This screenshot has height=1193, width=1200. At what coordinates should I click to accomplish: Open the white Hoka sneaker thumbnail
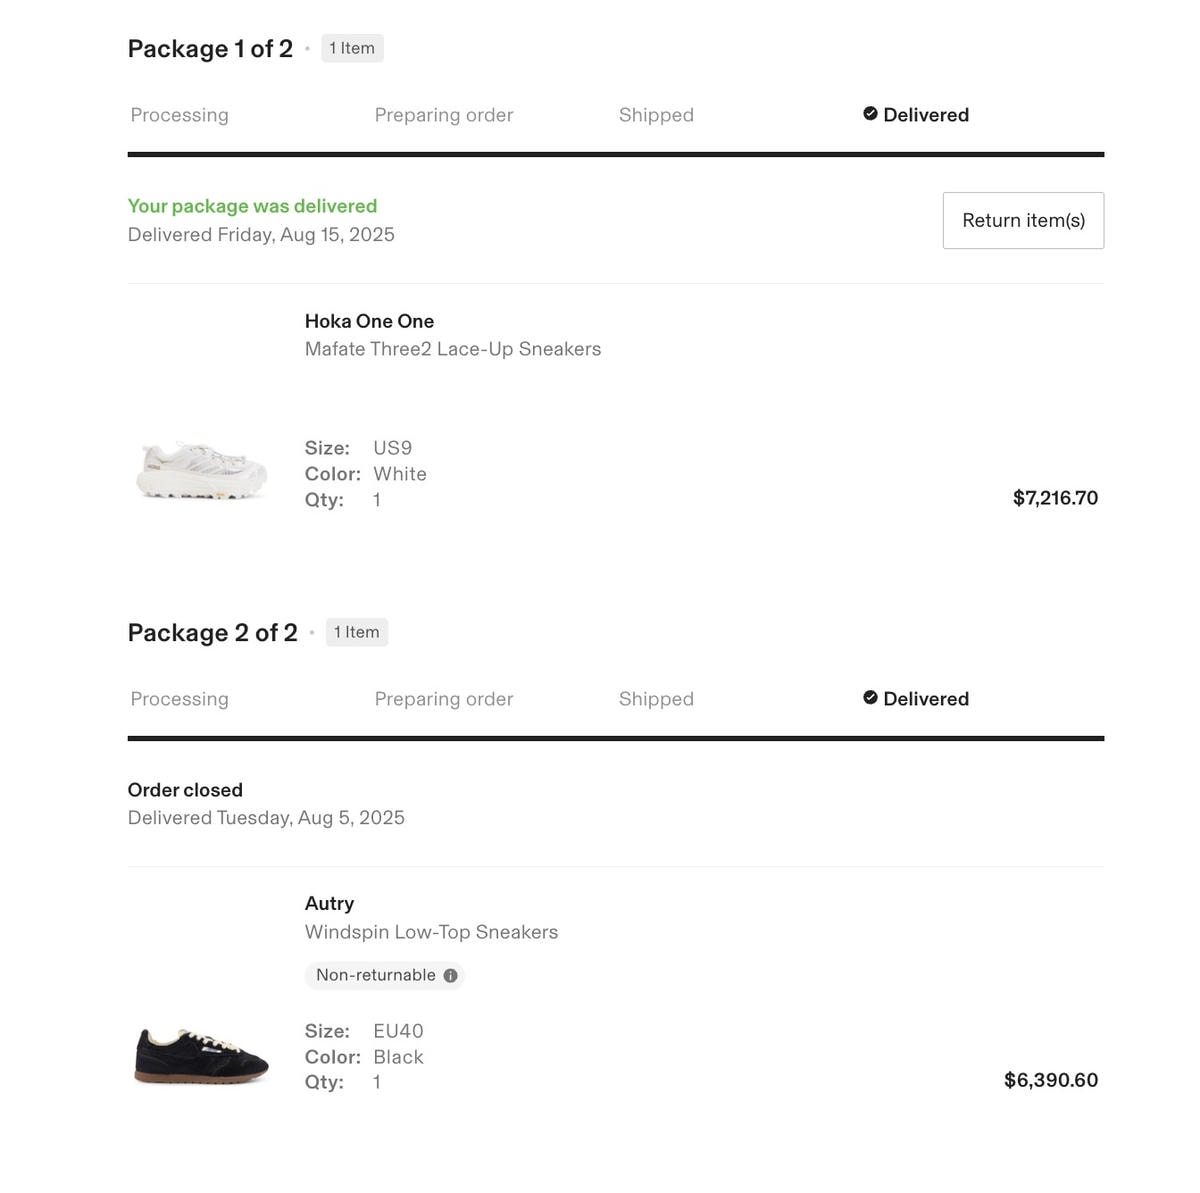[202, 470]
